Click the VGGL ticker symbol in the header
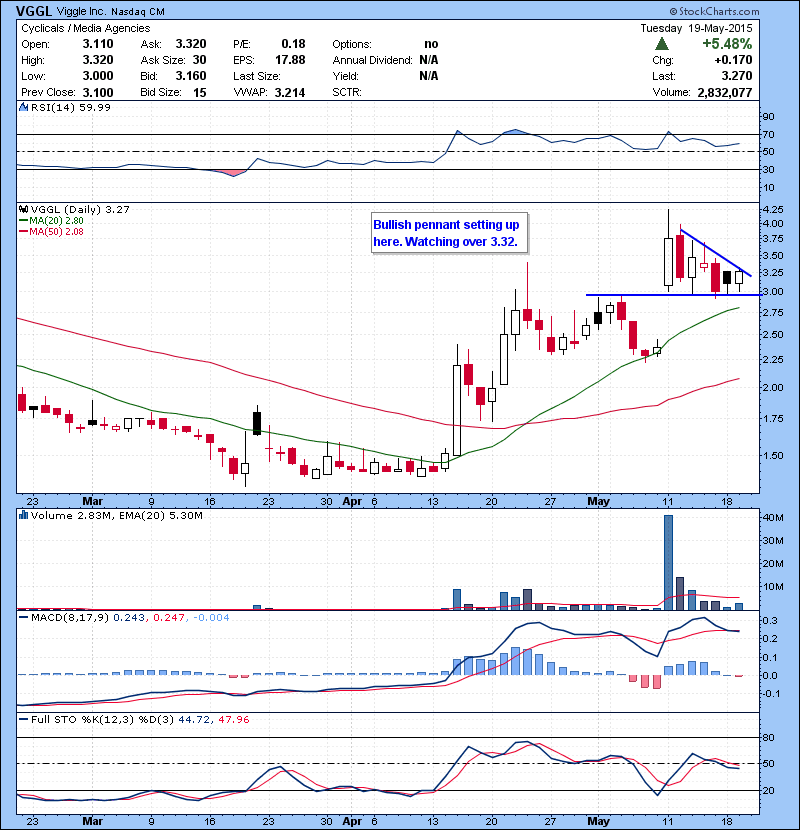This screenshot has width=800, height=830. pos(33,11)
